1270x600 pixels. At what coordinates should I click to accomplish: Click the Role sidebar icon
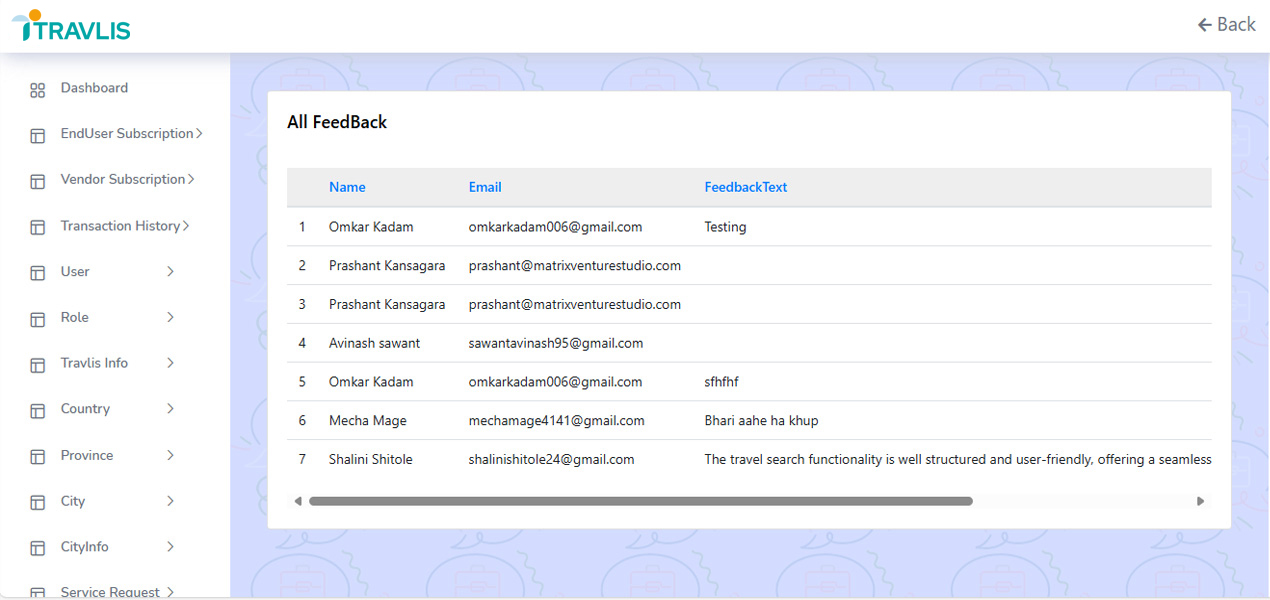coord(37,318)
